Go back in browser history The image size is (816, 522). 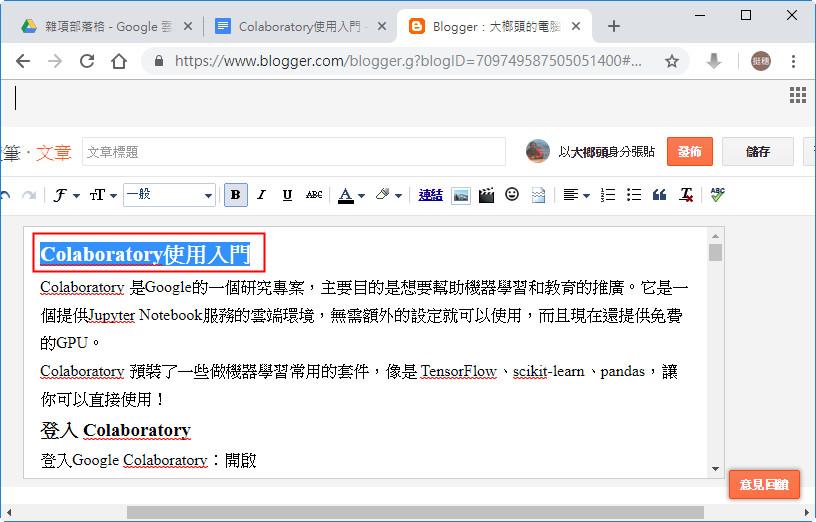[x=23, y=61]
